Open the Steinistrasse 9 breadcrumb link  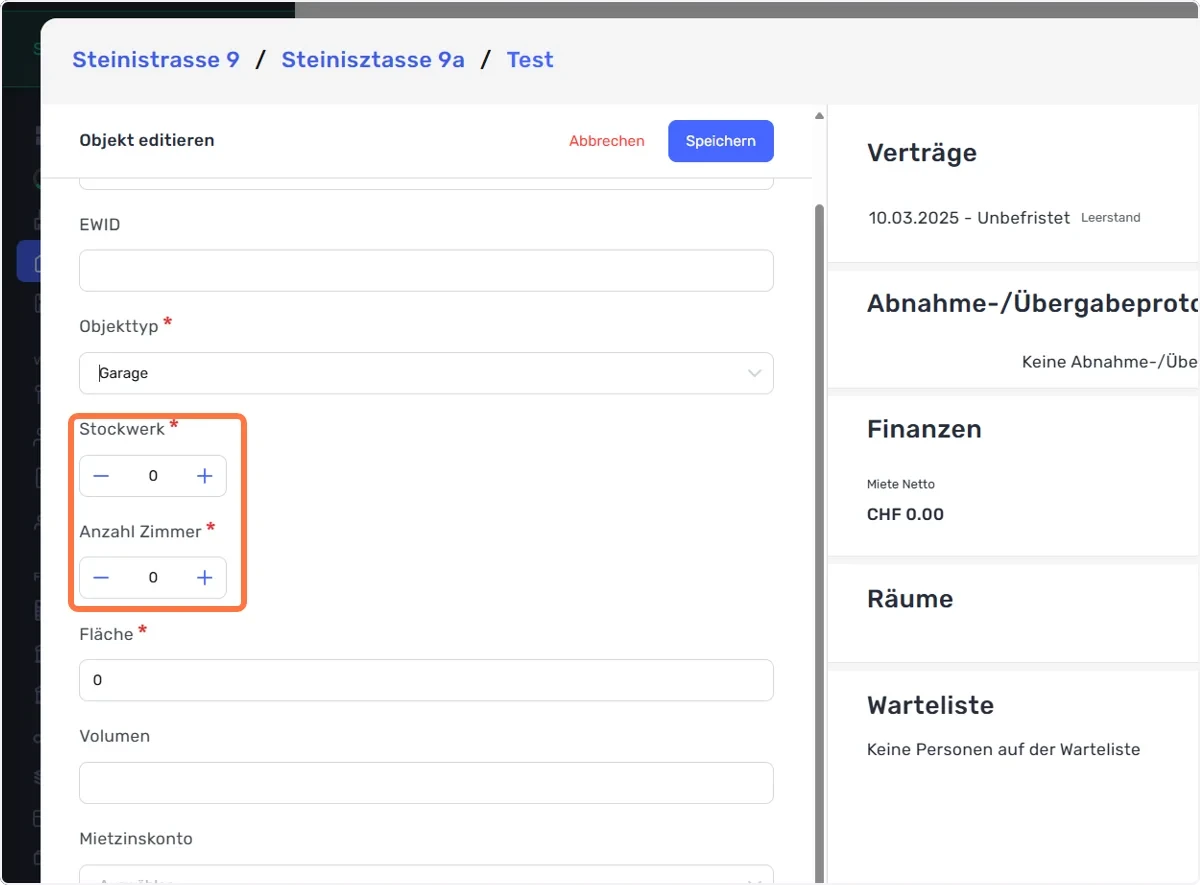pyautogui.click(x=156, y=60)
